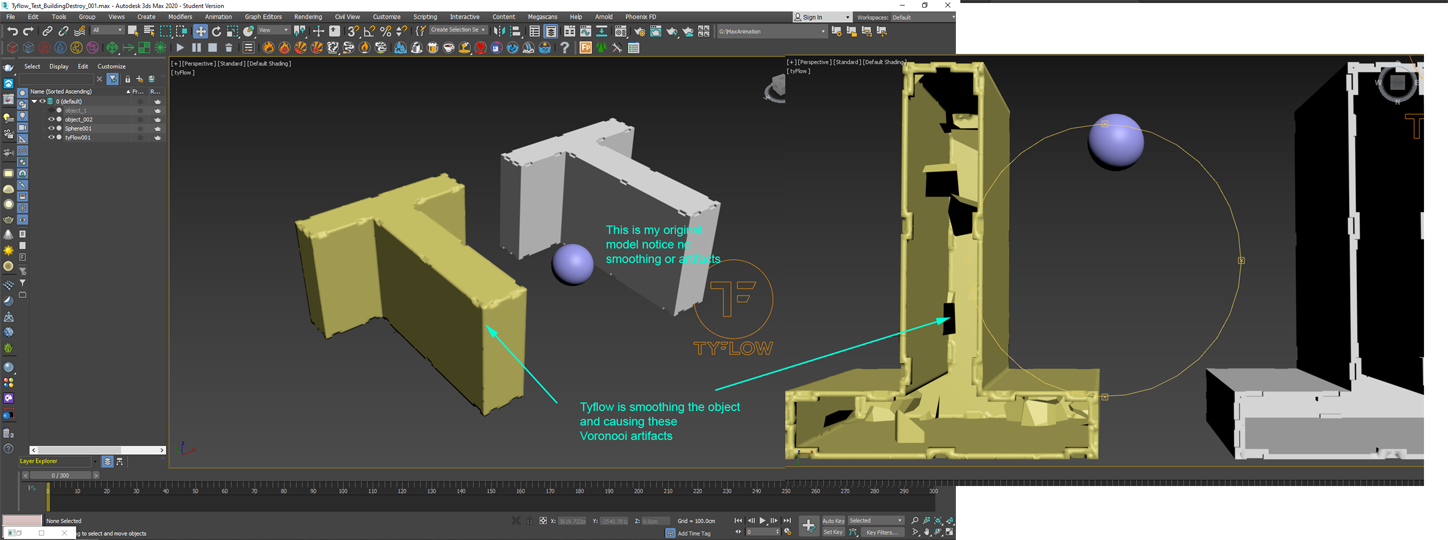This screenshot has height=540, width=1448.
Task: Open the Create Selection Set dropdown
Action: coord(457,31)
